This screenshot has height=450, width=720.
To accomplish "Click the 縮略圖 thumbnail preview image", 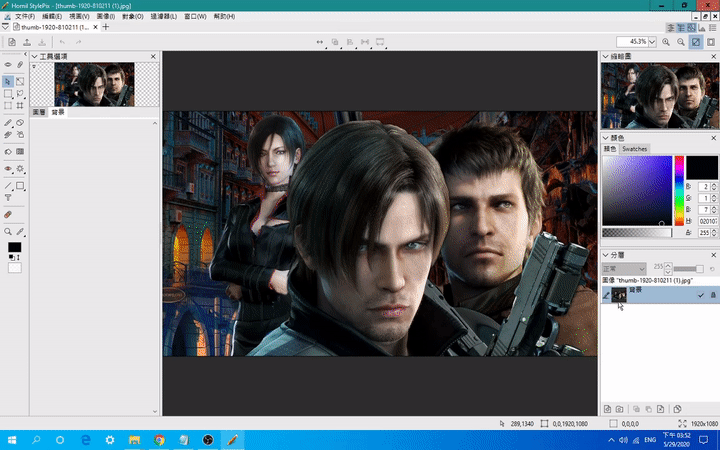I will click(x=660, y=96).
